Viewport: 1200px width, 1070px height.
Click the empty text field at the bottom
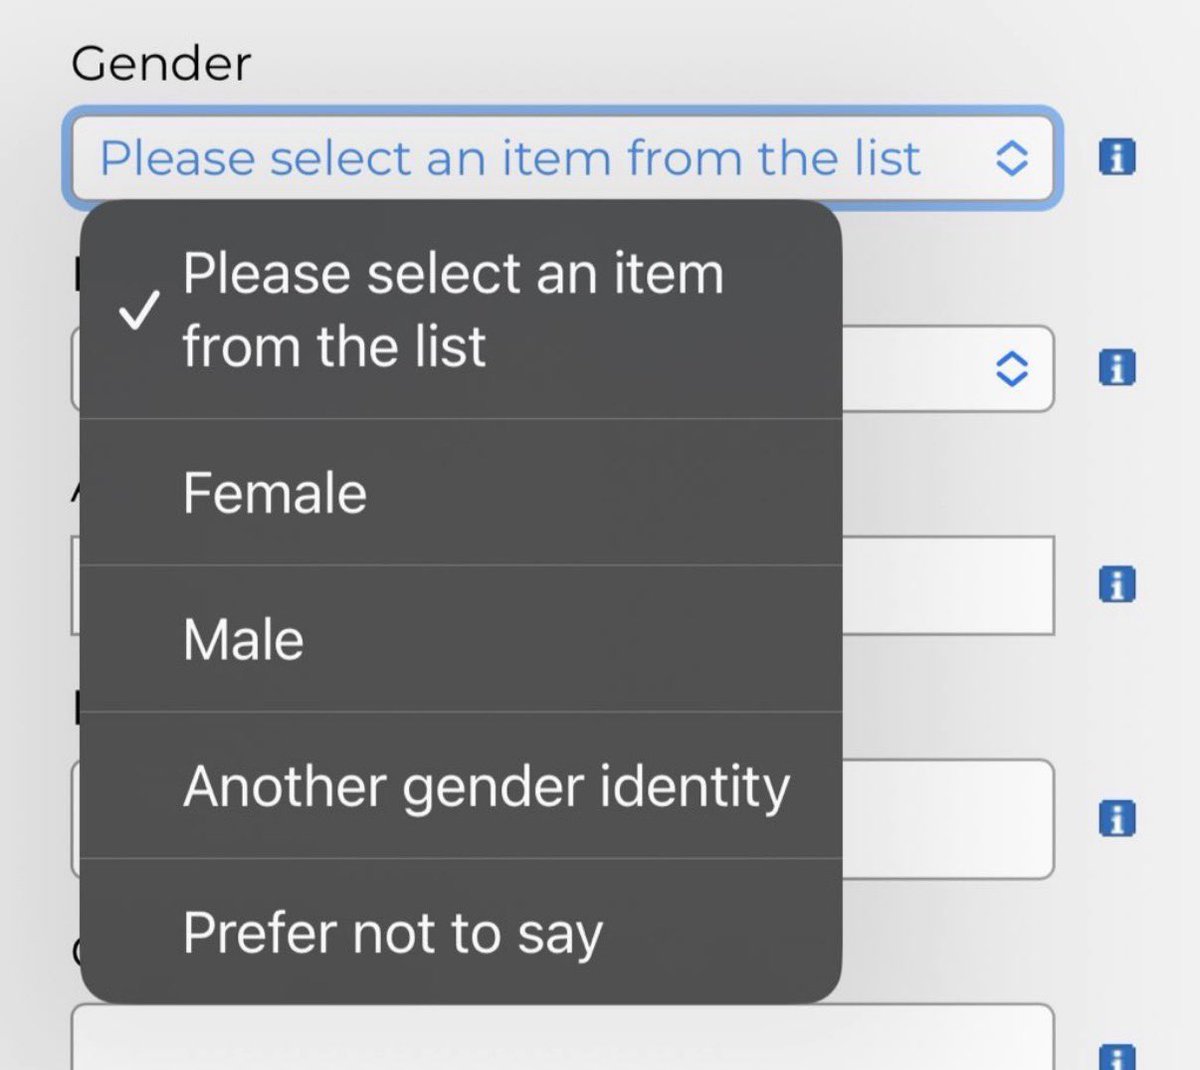pos(562,1038)
